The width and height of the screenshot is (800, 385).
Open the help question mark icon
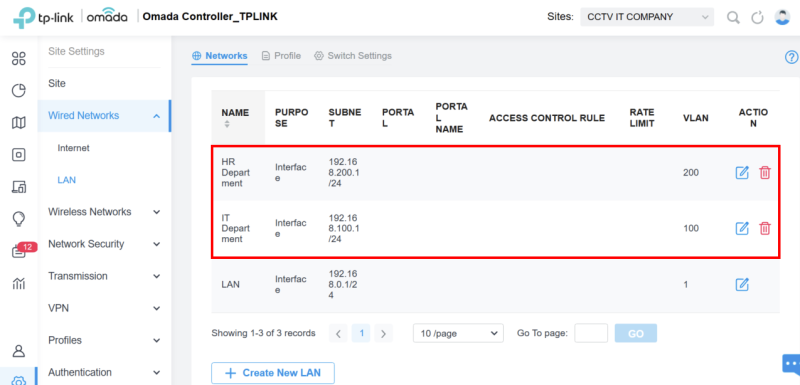791,57
